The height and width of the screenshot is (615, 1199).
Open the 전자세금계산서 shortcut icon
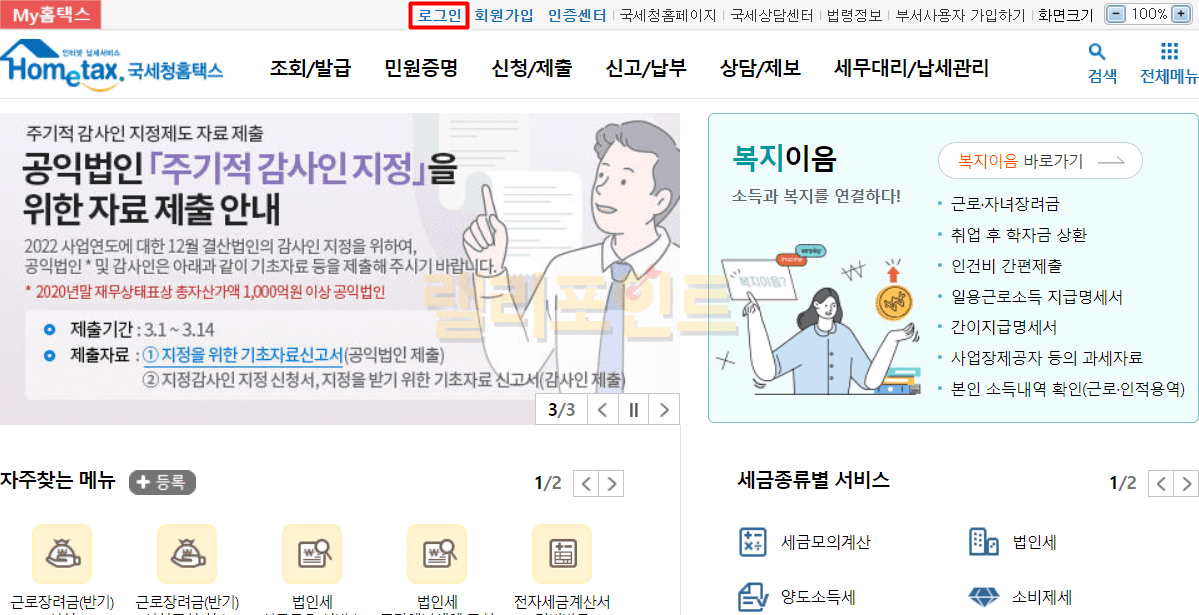tap(562, 554)
